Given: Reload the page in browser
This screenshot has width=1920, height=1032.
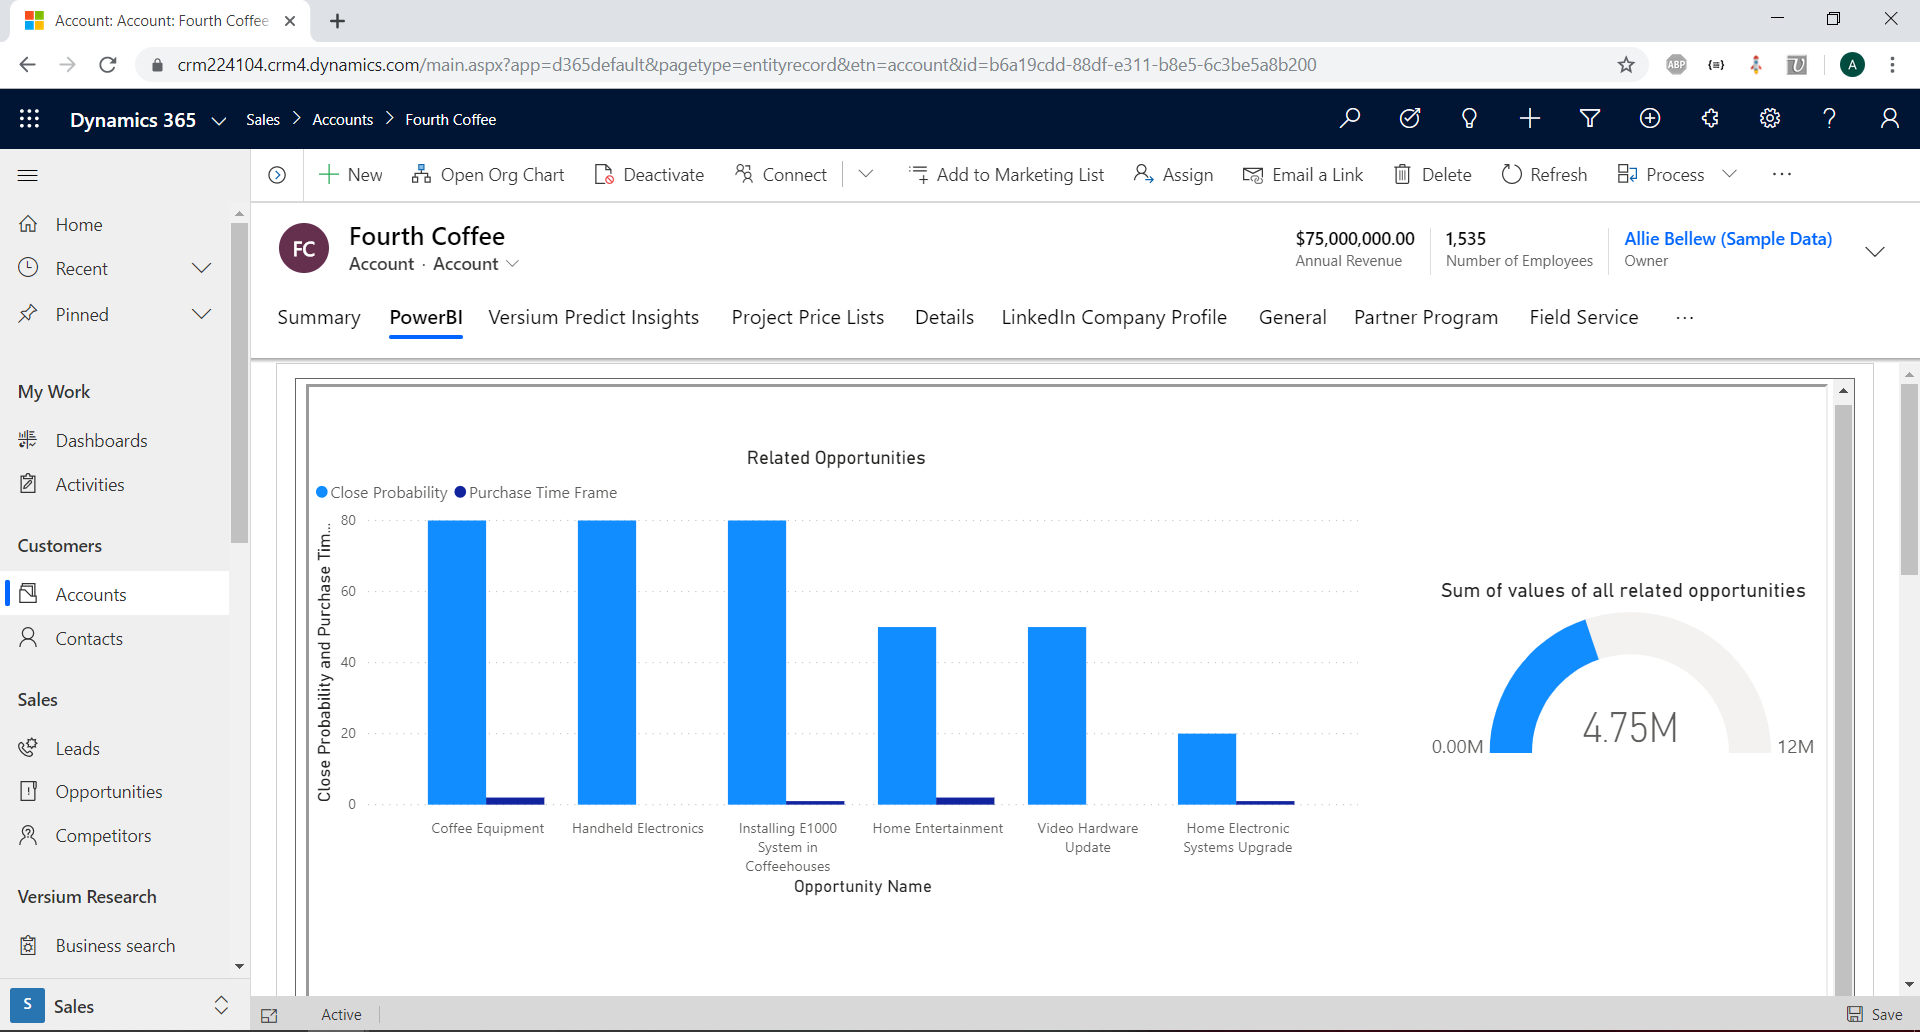Looking at the screenshot, I should coord(108,65).
